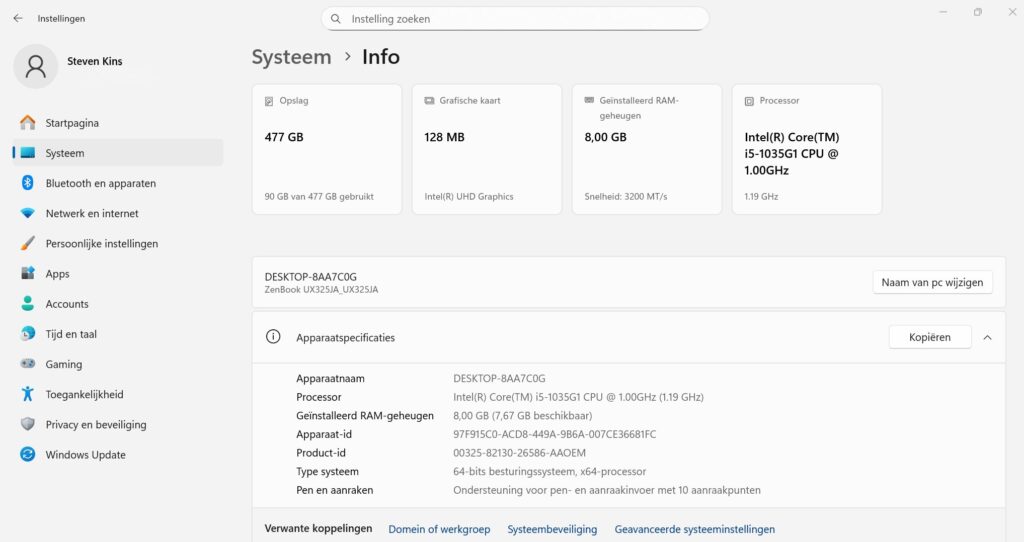Click the Toegankelijkheid figure icon
Viewport: 1024px width, 542px height.
pyautogui.click(x=27, y=394)
